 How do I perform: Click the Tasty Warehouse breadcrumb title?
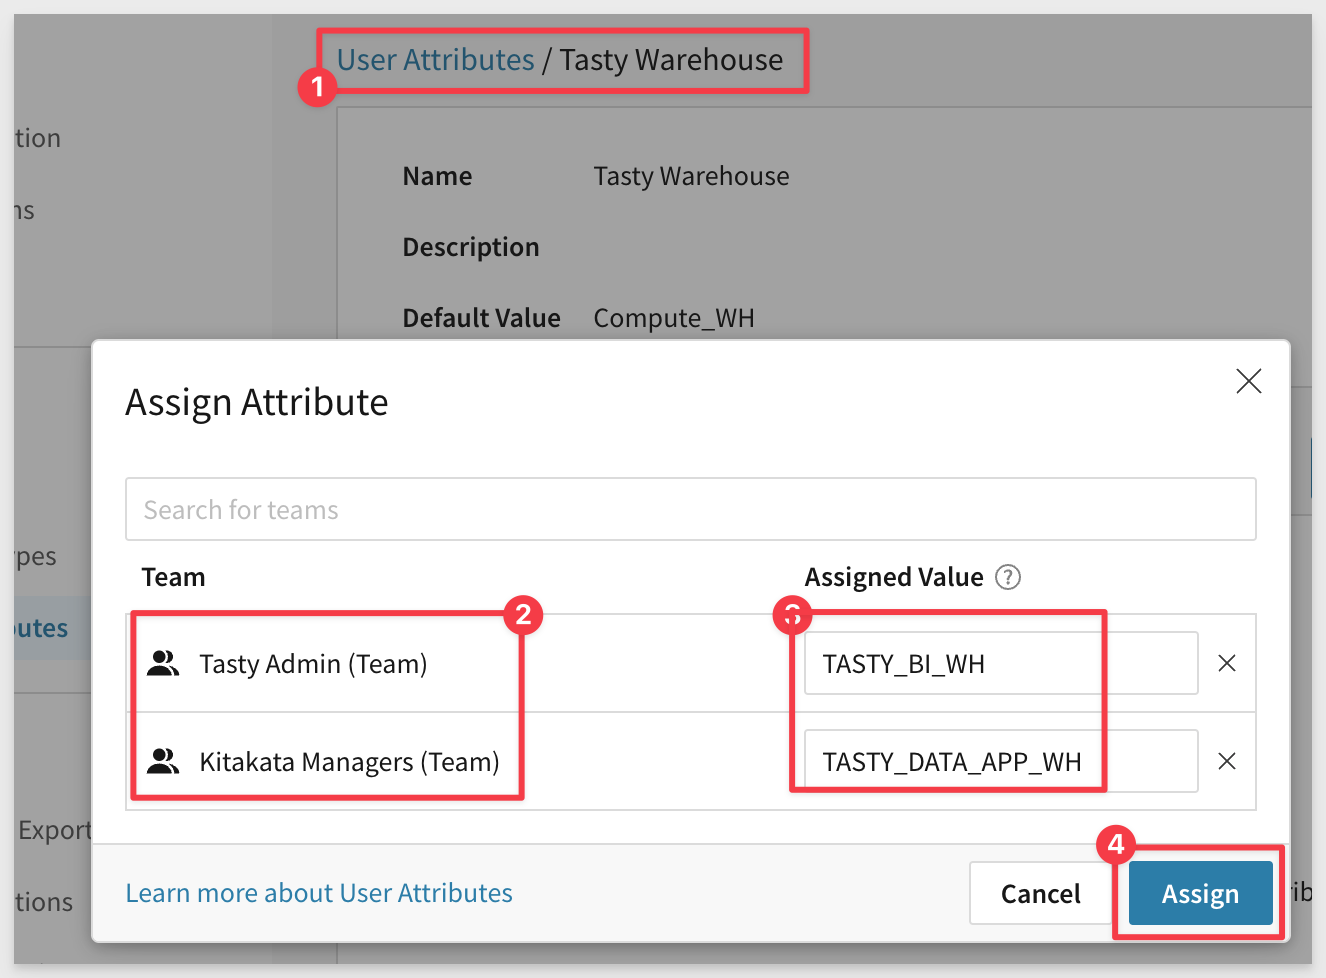click(671, 60)
